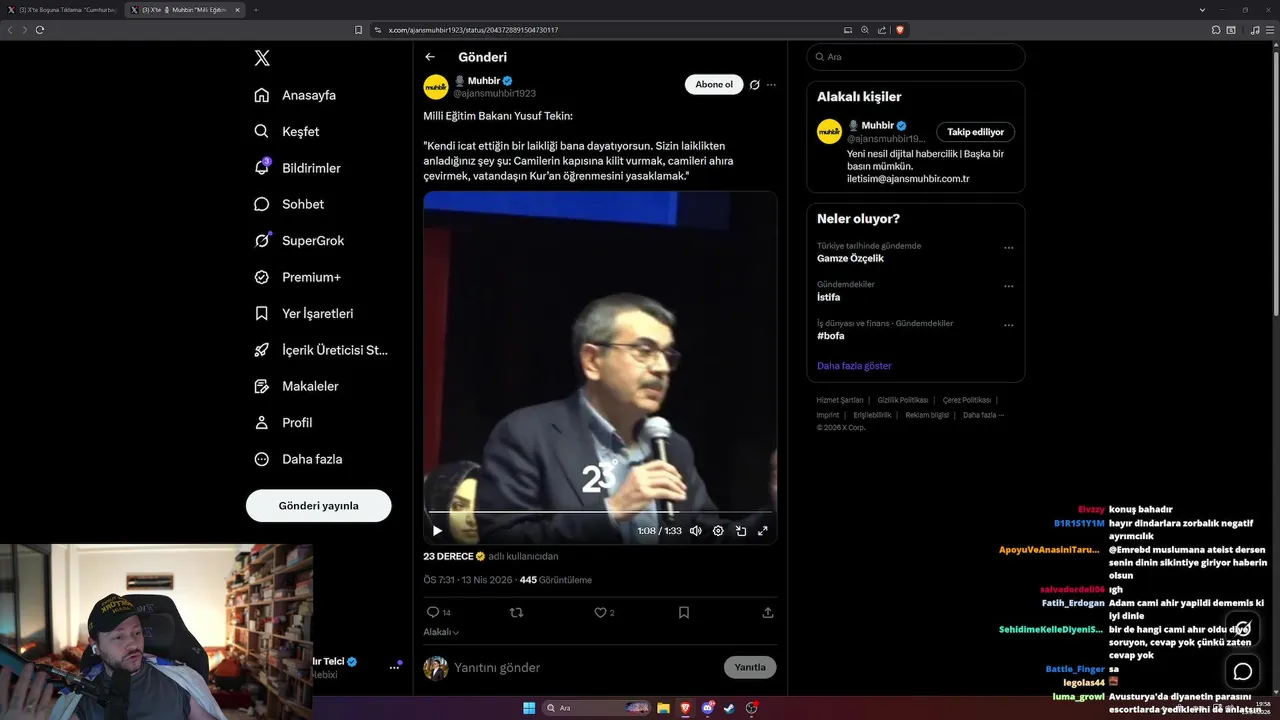The width and height of the screenshot is (1280, 720).
Task: Reload the page
Action: point(40,30)
